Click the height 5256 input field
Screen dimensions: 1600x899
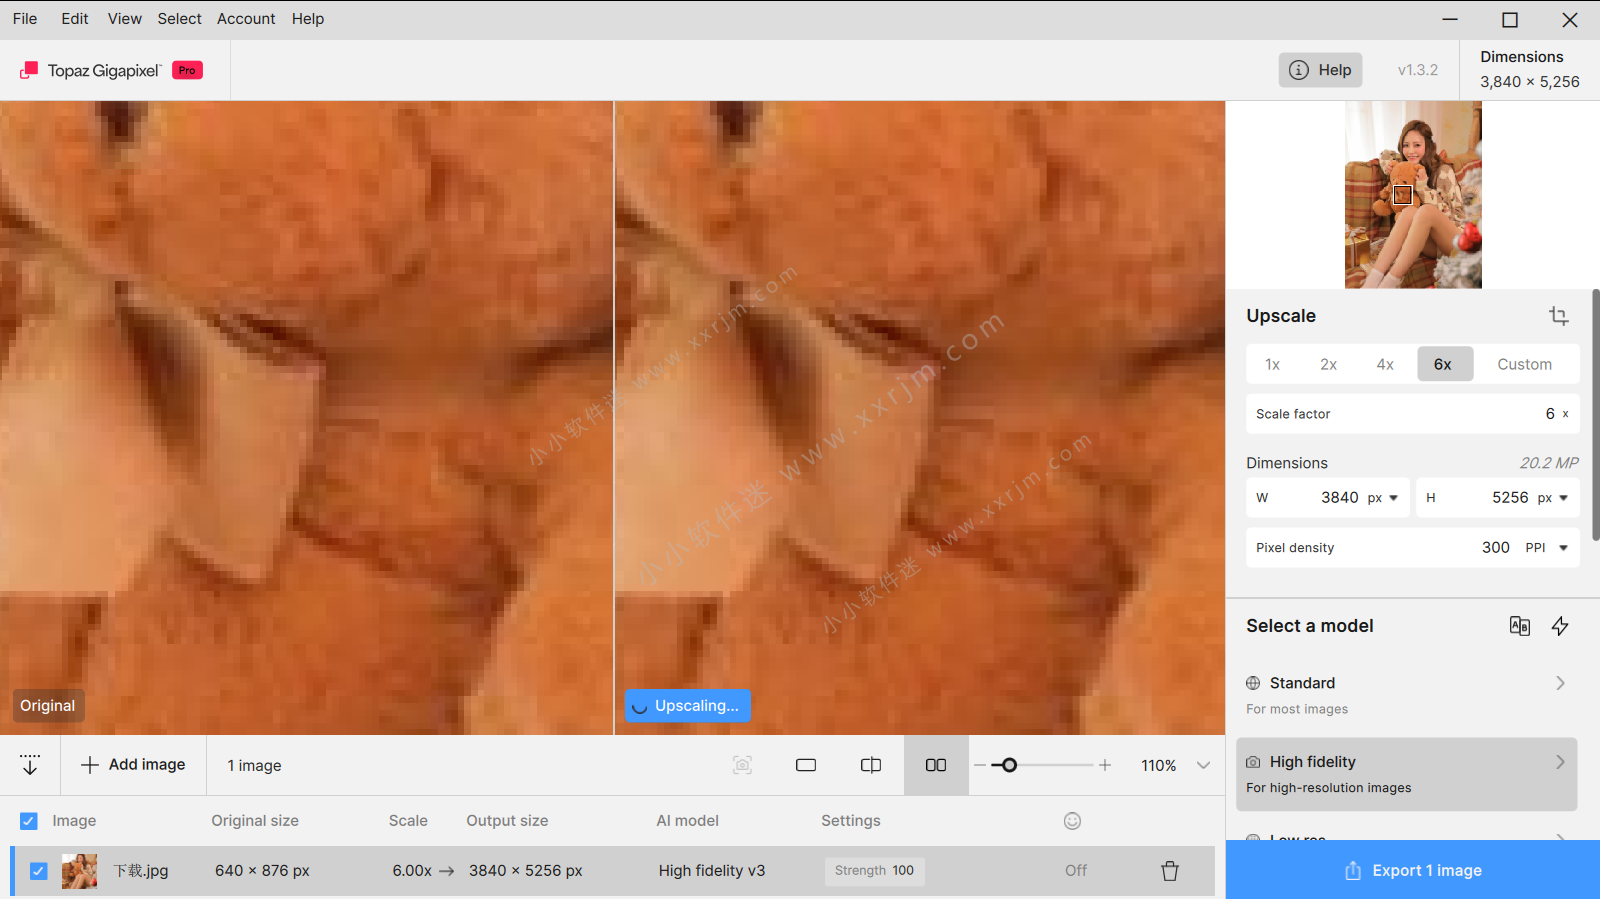(1498, 498)
